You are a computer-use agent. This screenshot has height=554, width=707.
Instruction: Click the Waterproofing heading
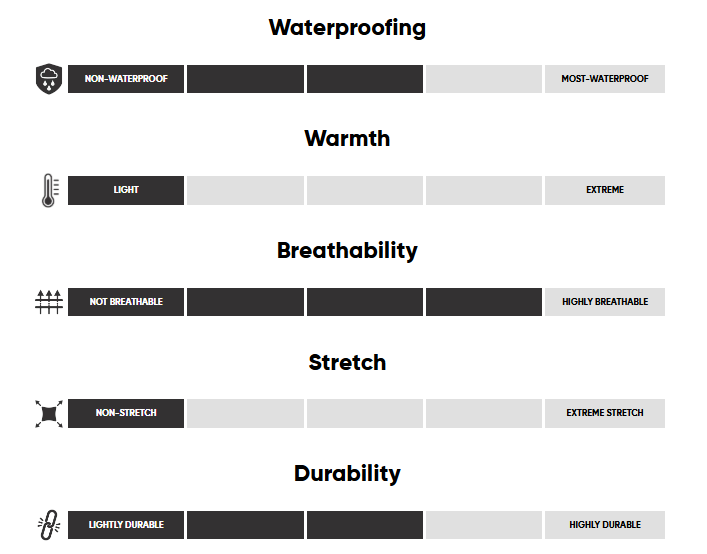(x=347, y=27)
